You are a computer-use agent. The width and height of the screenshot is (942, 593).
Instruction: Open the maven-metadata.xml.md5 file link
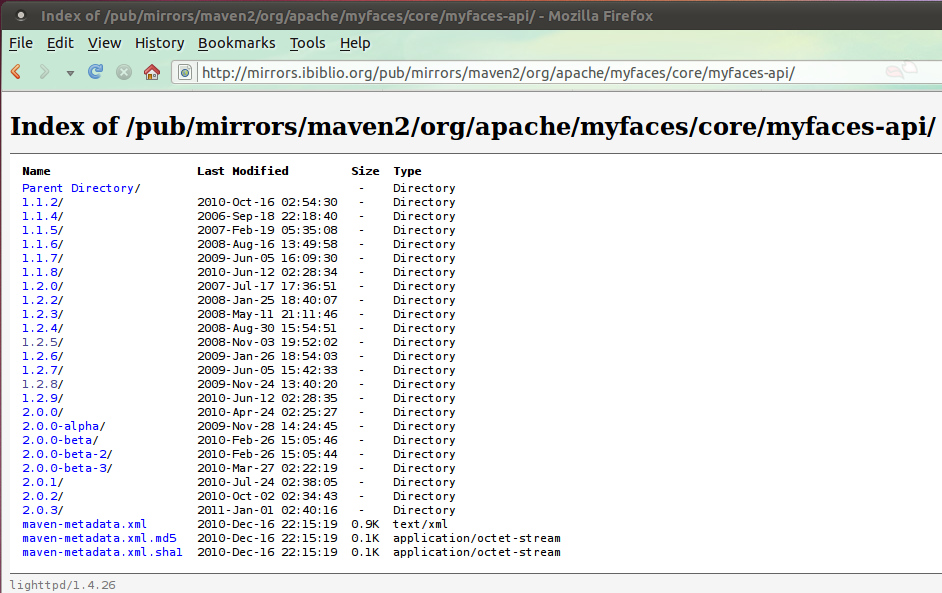point(99,538)
